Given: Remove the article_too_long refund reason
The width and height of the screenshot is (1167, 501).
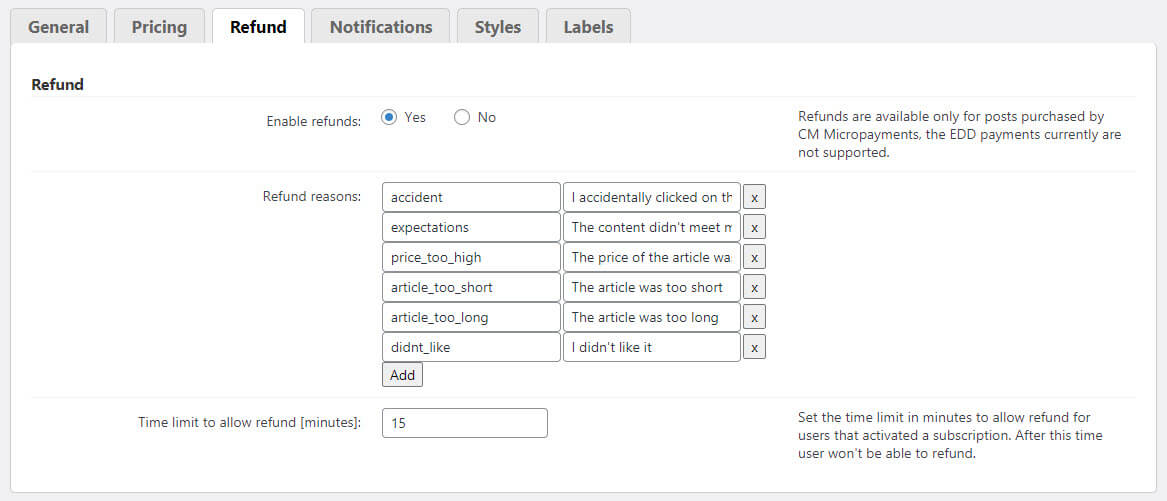Looking at the screenshot, I should coord(754,318).
